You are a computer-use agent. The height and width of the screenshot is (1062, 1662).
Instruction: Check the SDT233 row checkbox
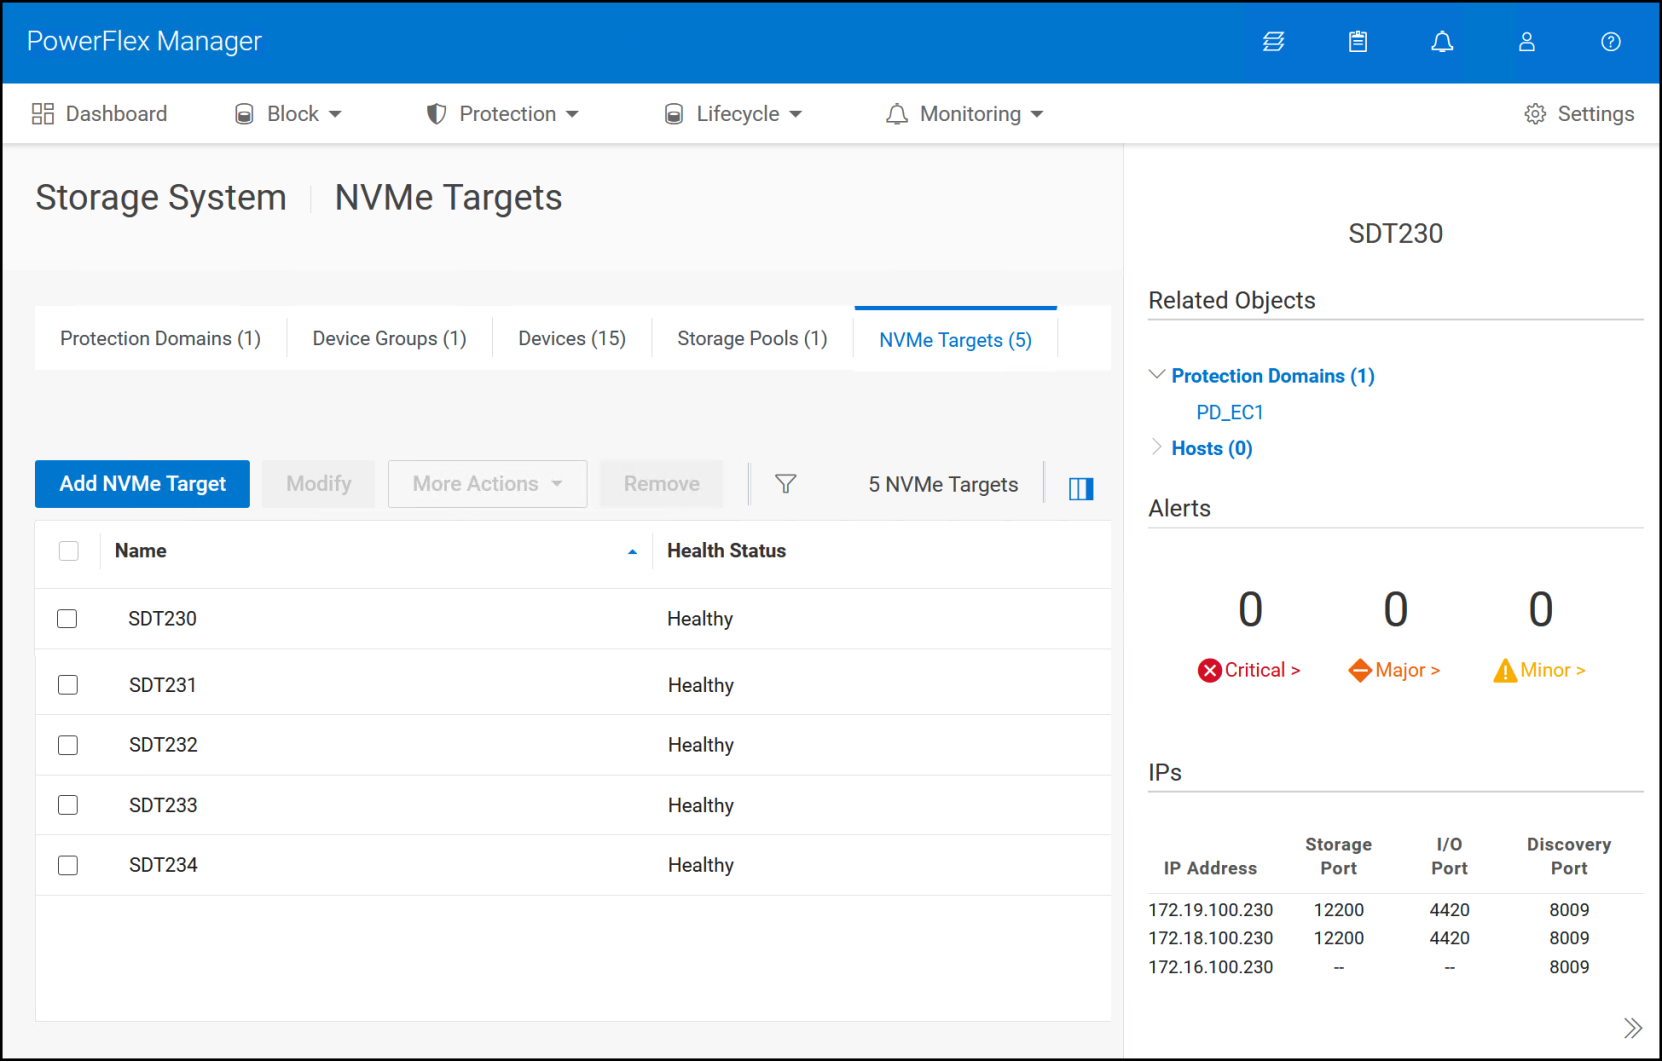click(68, 805)
